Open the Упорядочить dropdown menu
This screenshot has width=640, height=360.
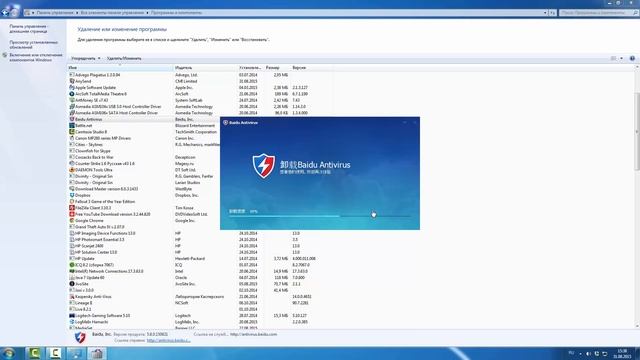click(x=85, y=58)
